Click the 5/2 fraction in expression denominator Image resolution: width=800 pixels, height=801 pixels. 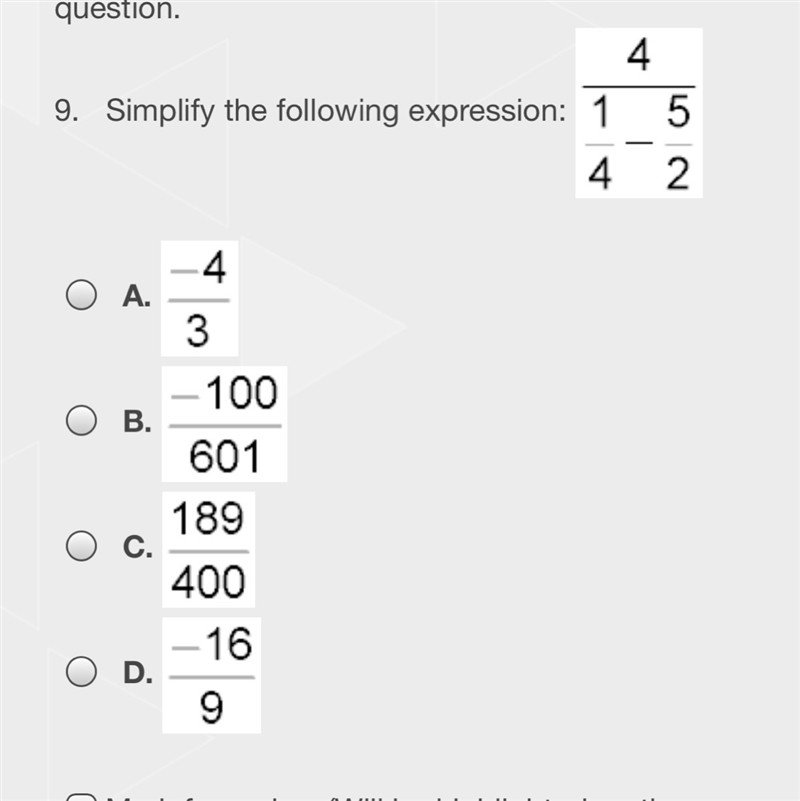pos(678,143)
